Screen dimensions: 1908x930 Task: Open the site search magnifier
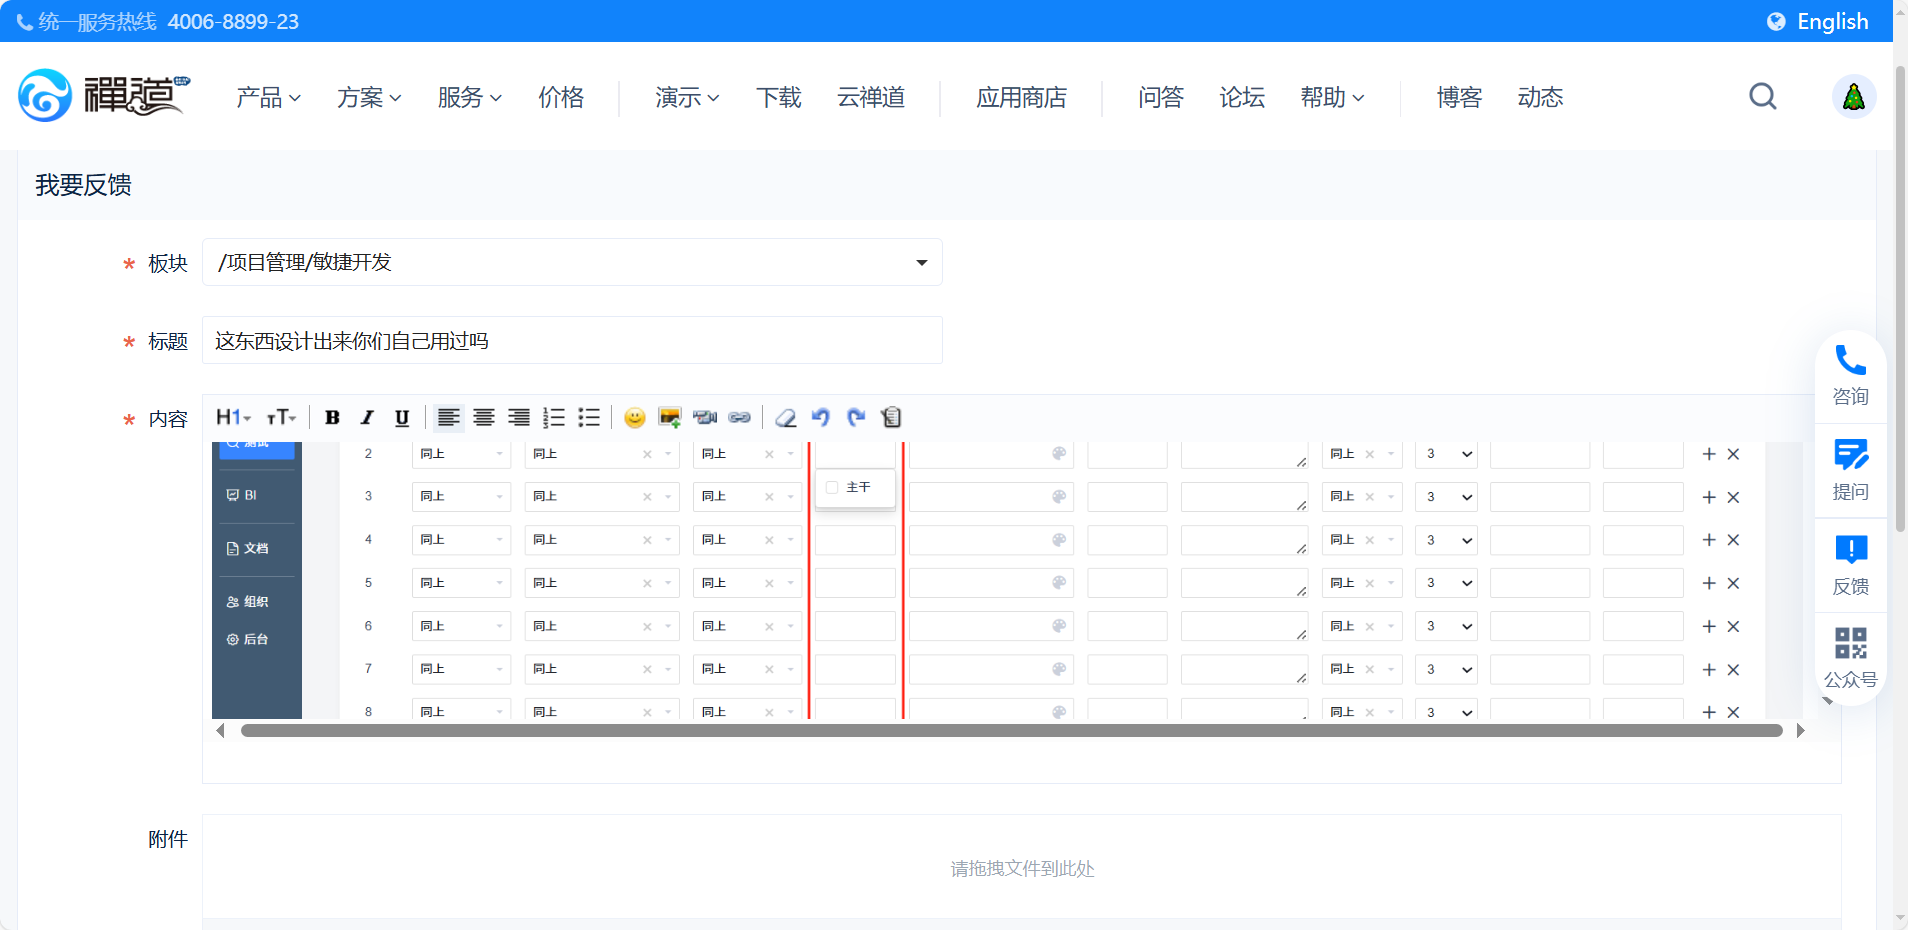(x=1763, y=97)
